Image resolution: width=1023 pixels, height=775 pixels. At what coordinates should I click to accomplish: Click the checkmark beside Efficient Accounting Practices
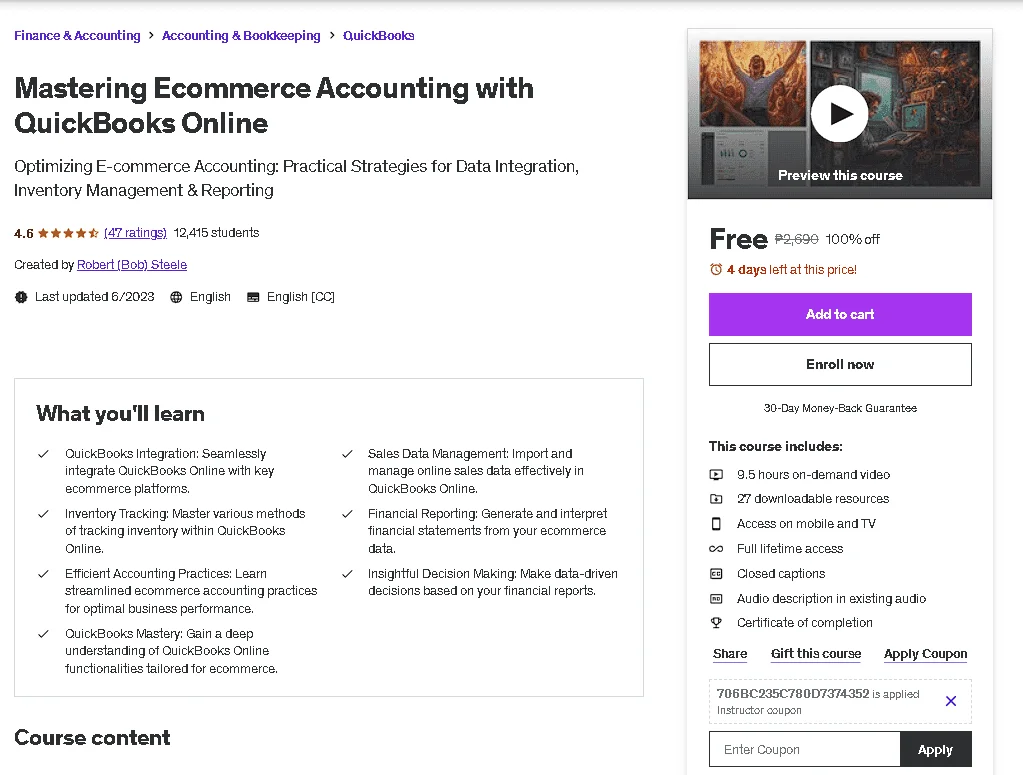tap(43, 574)
